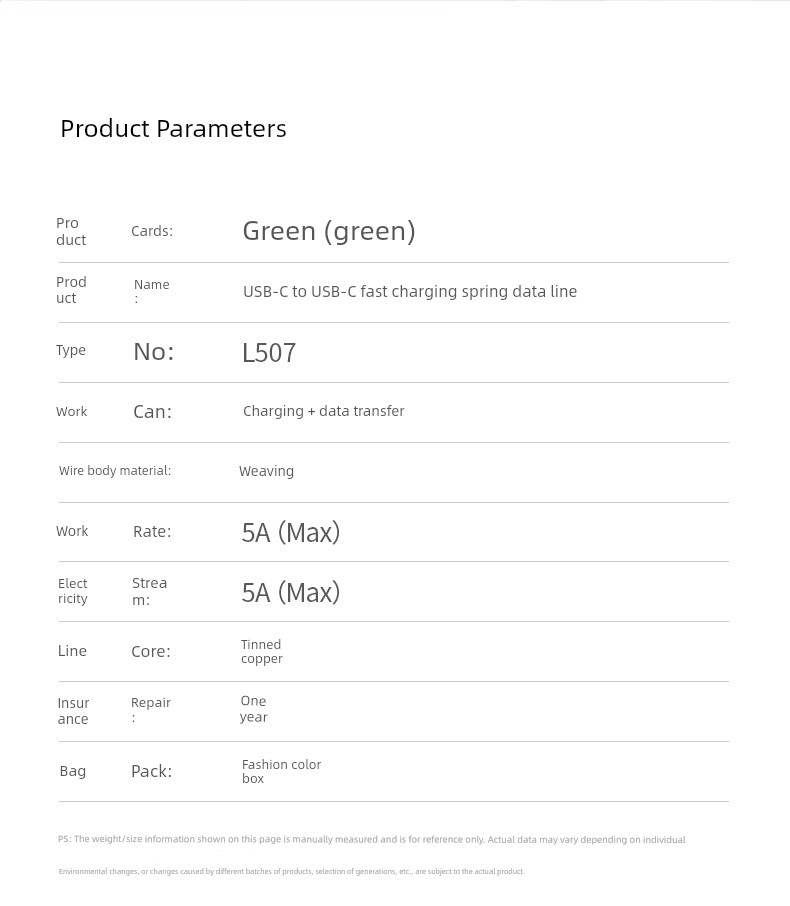Click the Product Parameters heading
790x906 pixels.
[x=173, y=128]
